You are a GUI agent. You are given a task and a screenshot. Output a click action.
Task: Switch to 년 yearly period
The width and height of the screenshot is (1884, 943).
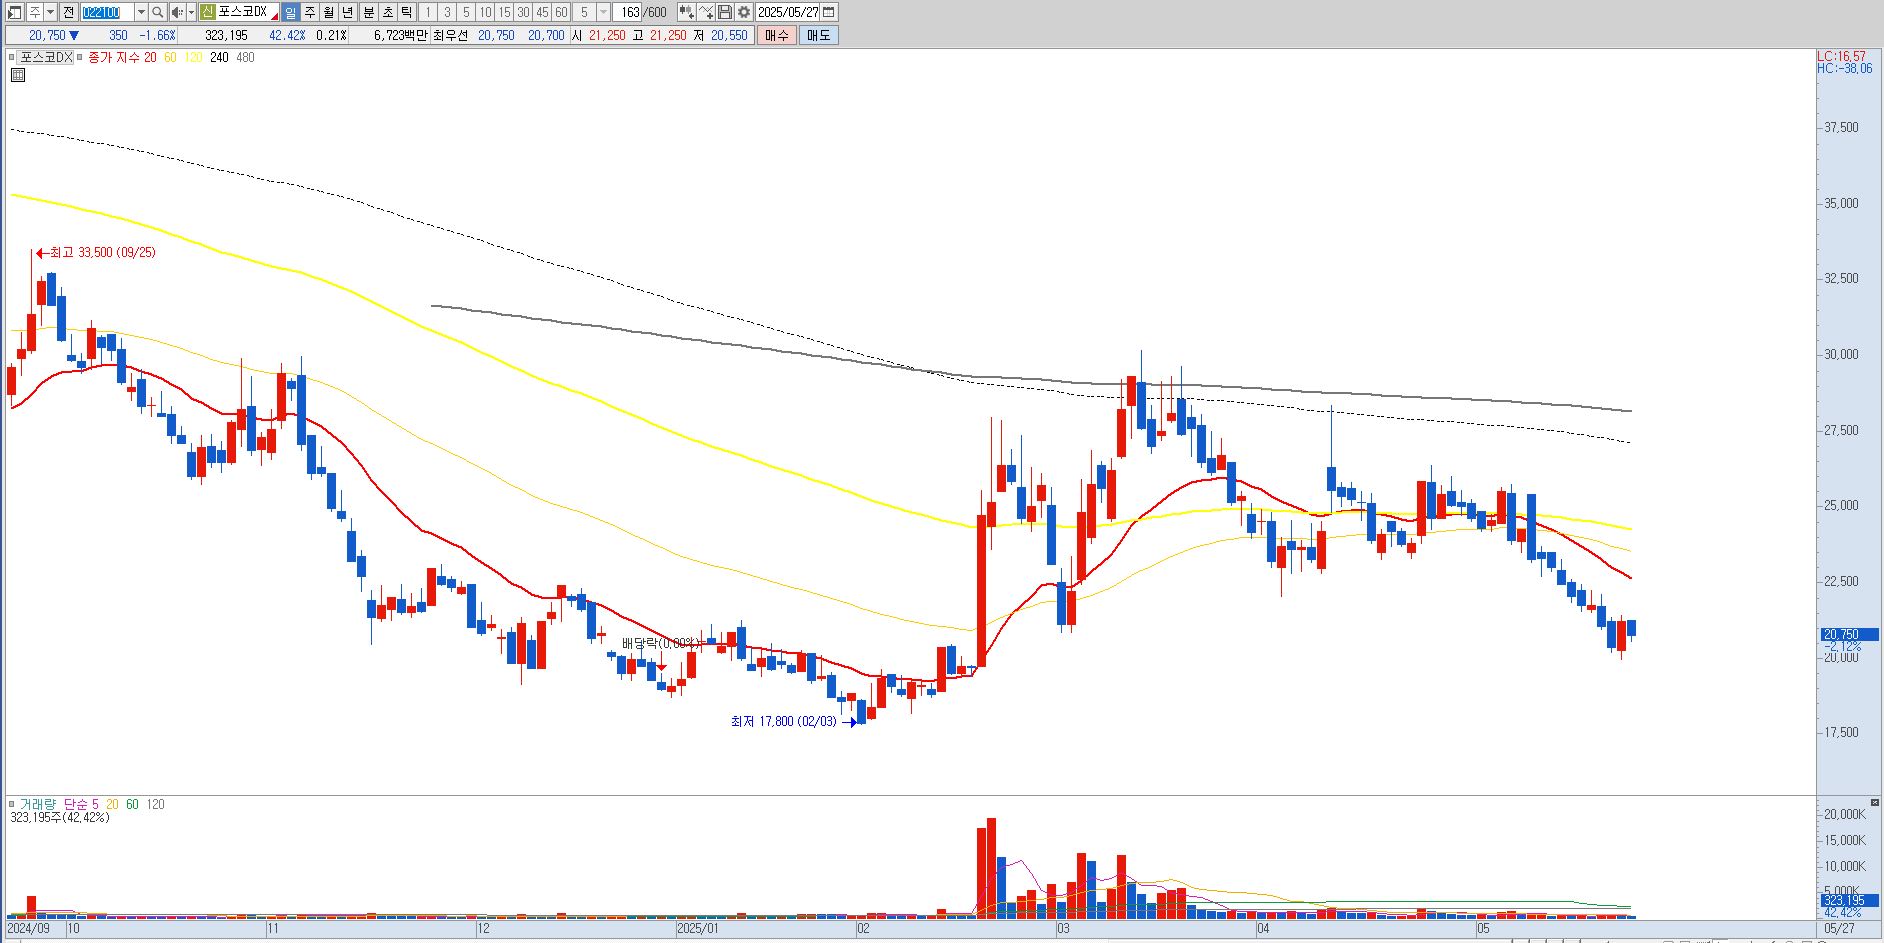[x=348, y=12]
